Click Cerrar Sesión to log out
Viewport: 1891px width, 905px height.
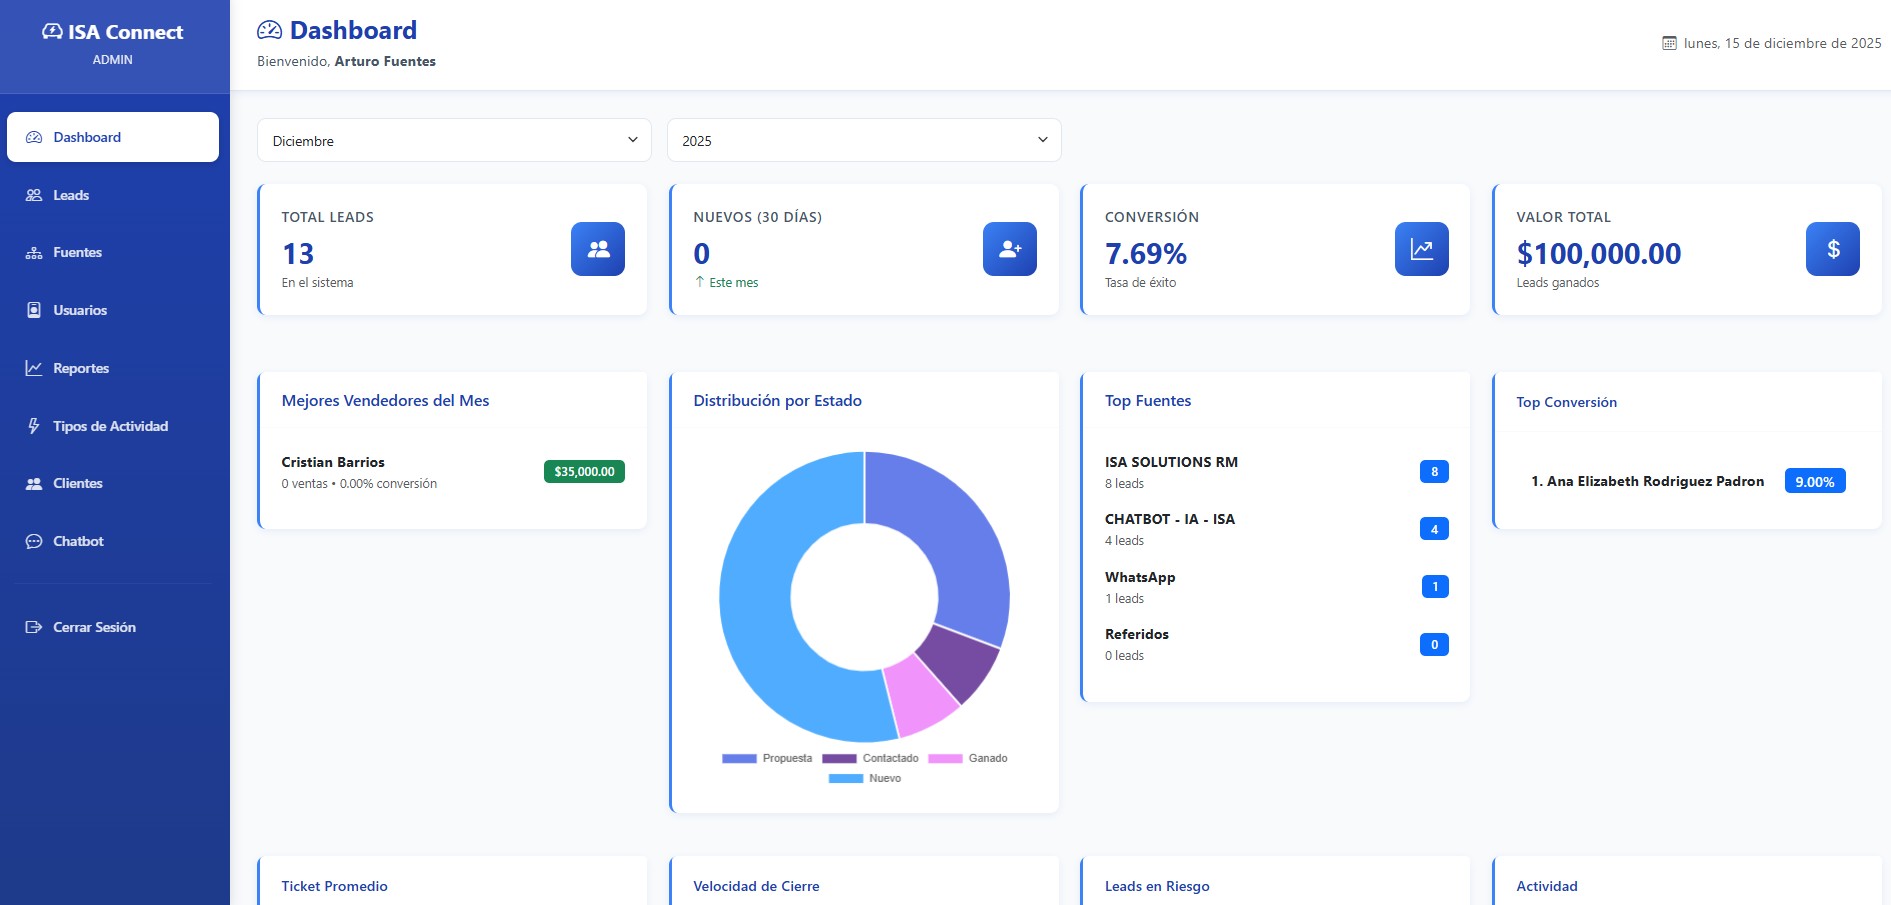[94, 627]
